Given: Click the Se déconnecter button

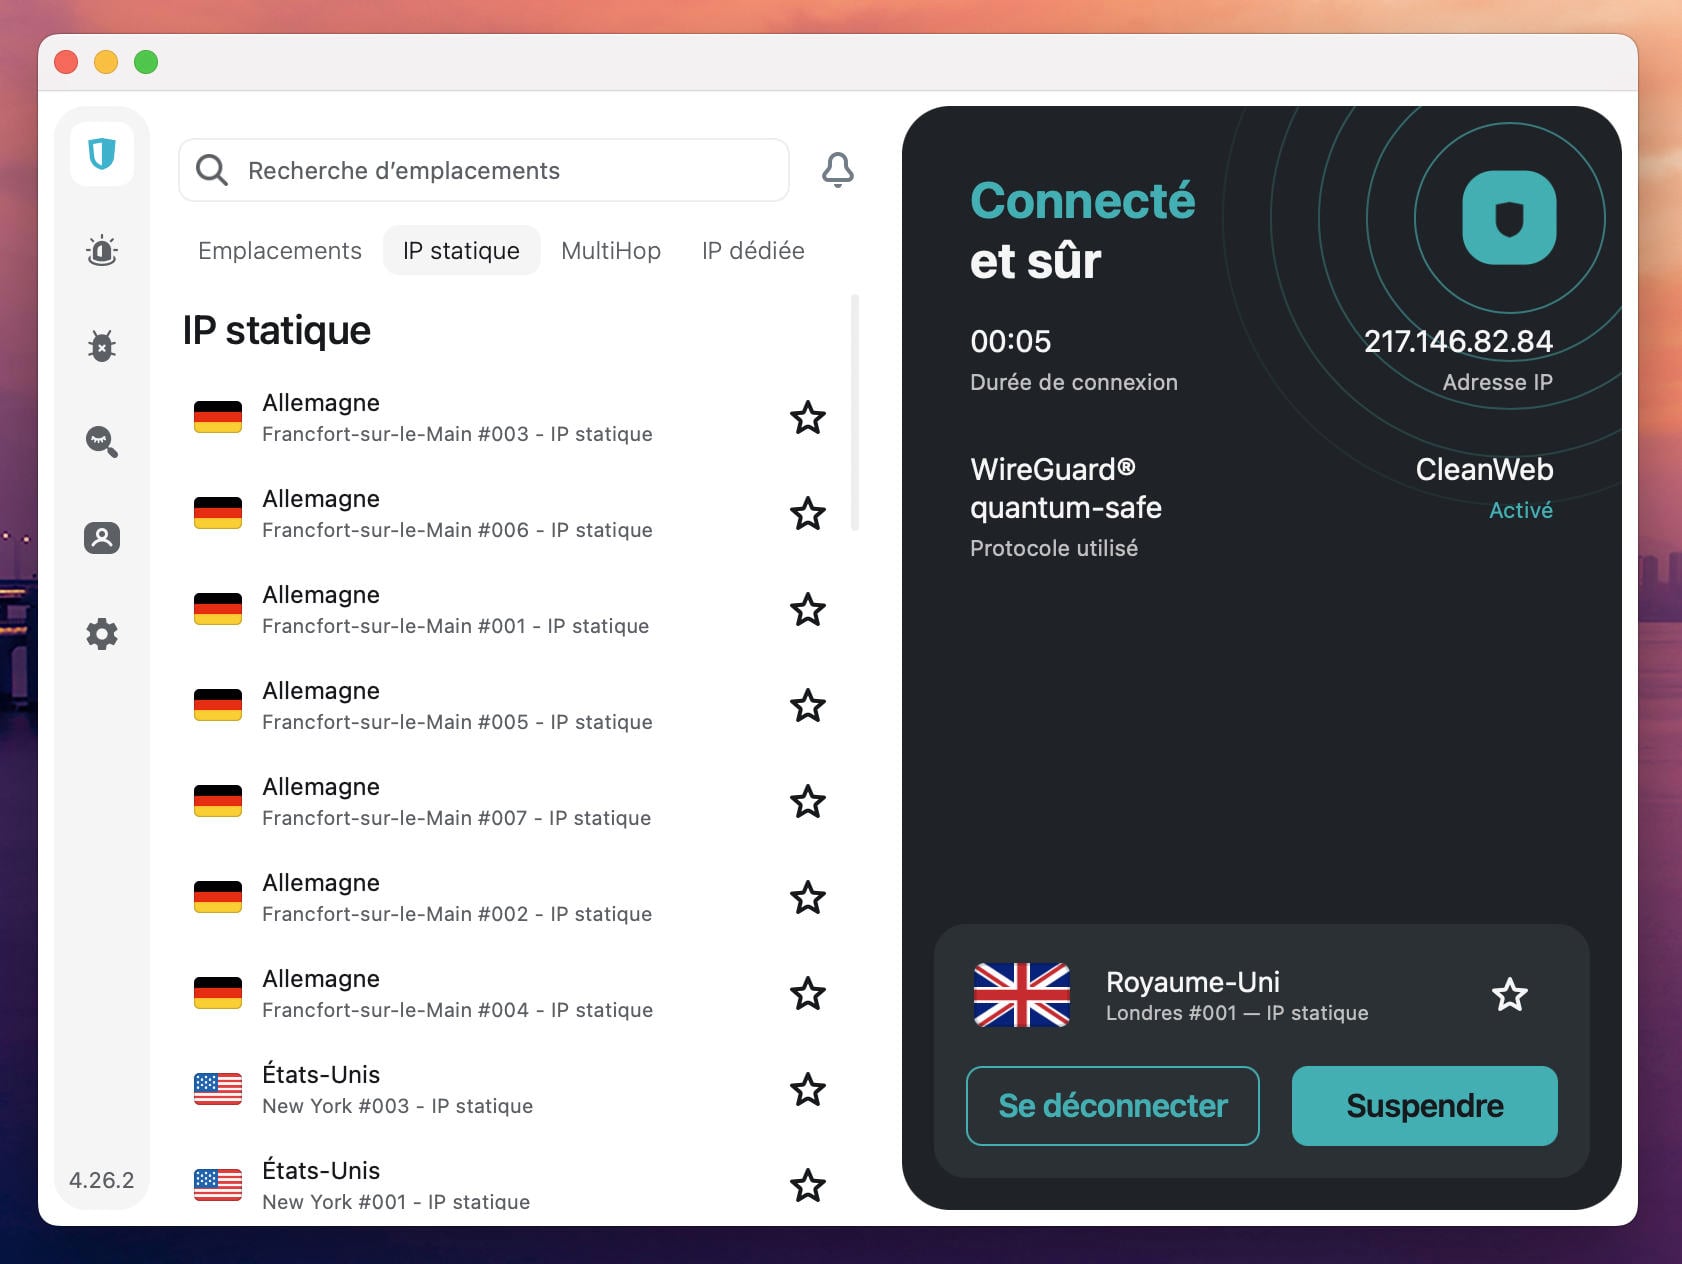Looking at the screenshot, I should (1112, 1106).
